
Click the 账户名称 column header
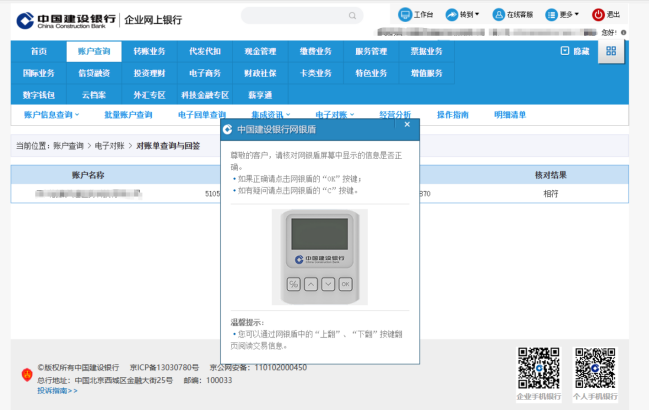(88, 175)
